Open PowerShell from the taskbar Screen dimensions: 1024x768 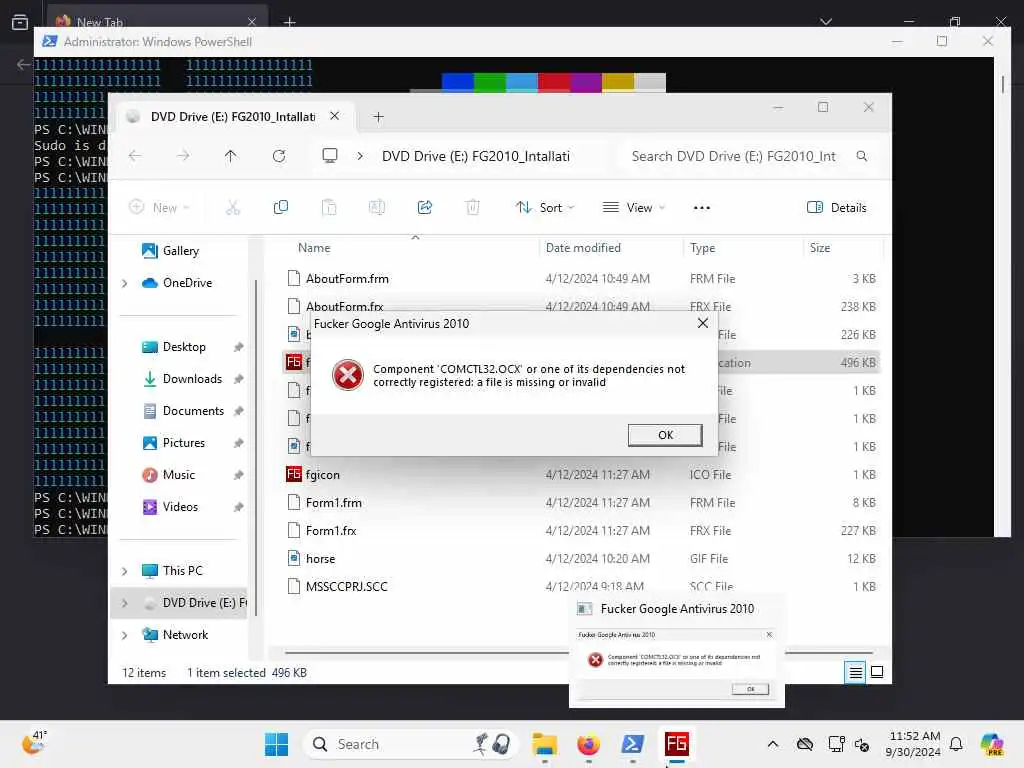633,744
